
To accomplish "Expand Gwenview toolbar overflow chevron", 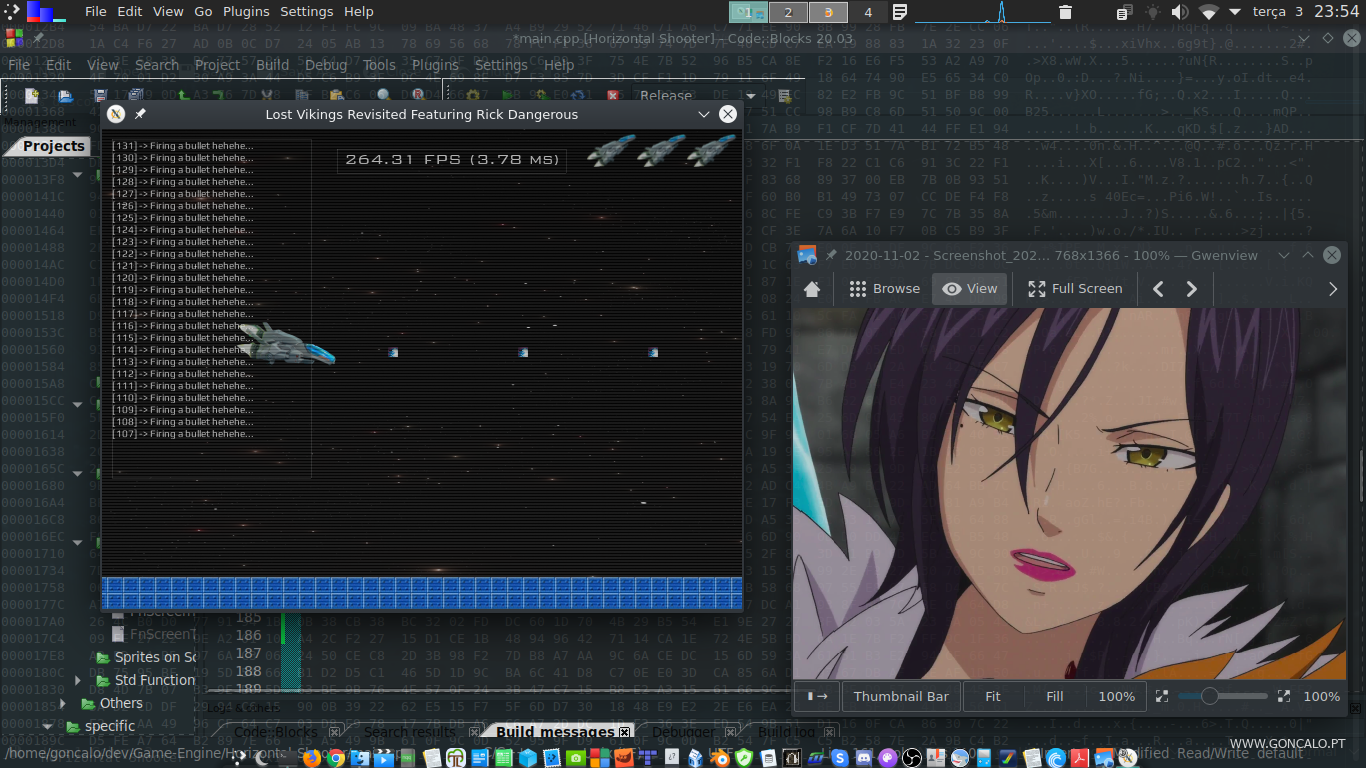I will click(1332, 289).
